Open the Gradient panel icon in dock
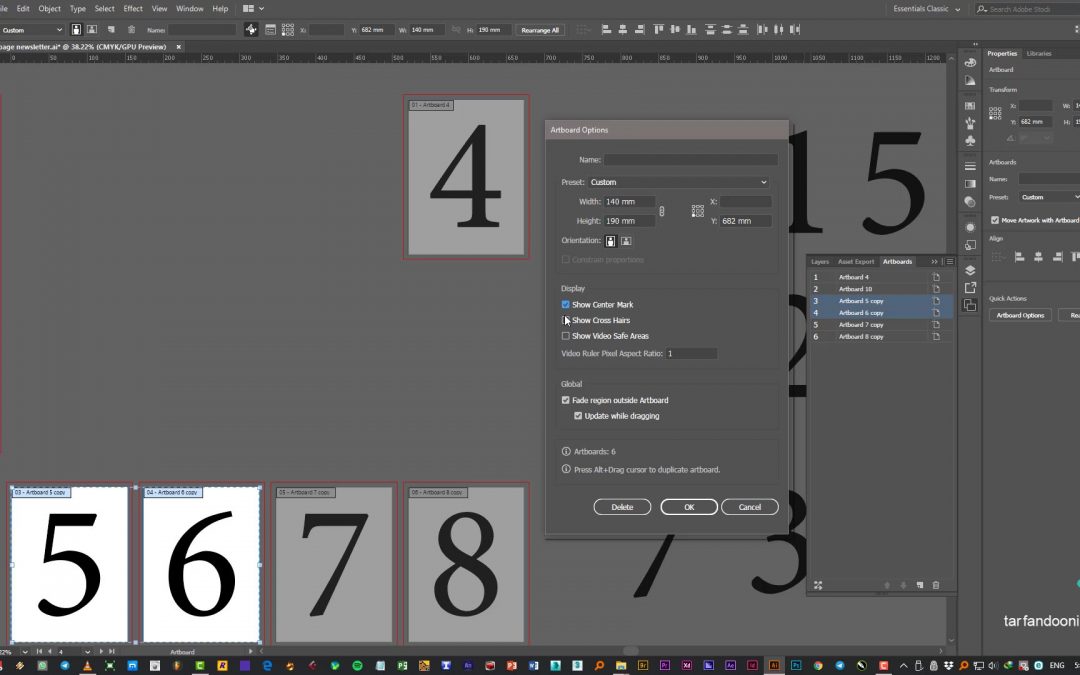 pos(970,184)
